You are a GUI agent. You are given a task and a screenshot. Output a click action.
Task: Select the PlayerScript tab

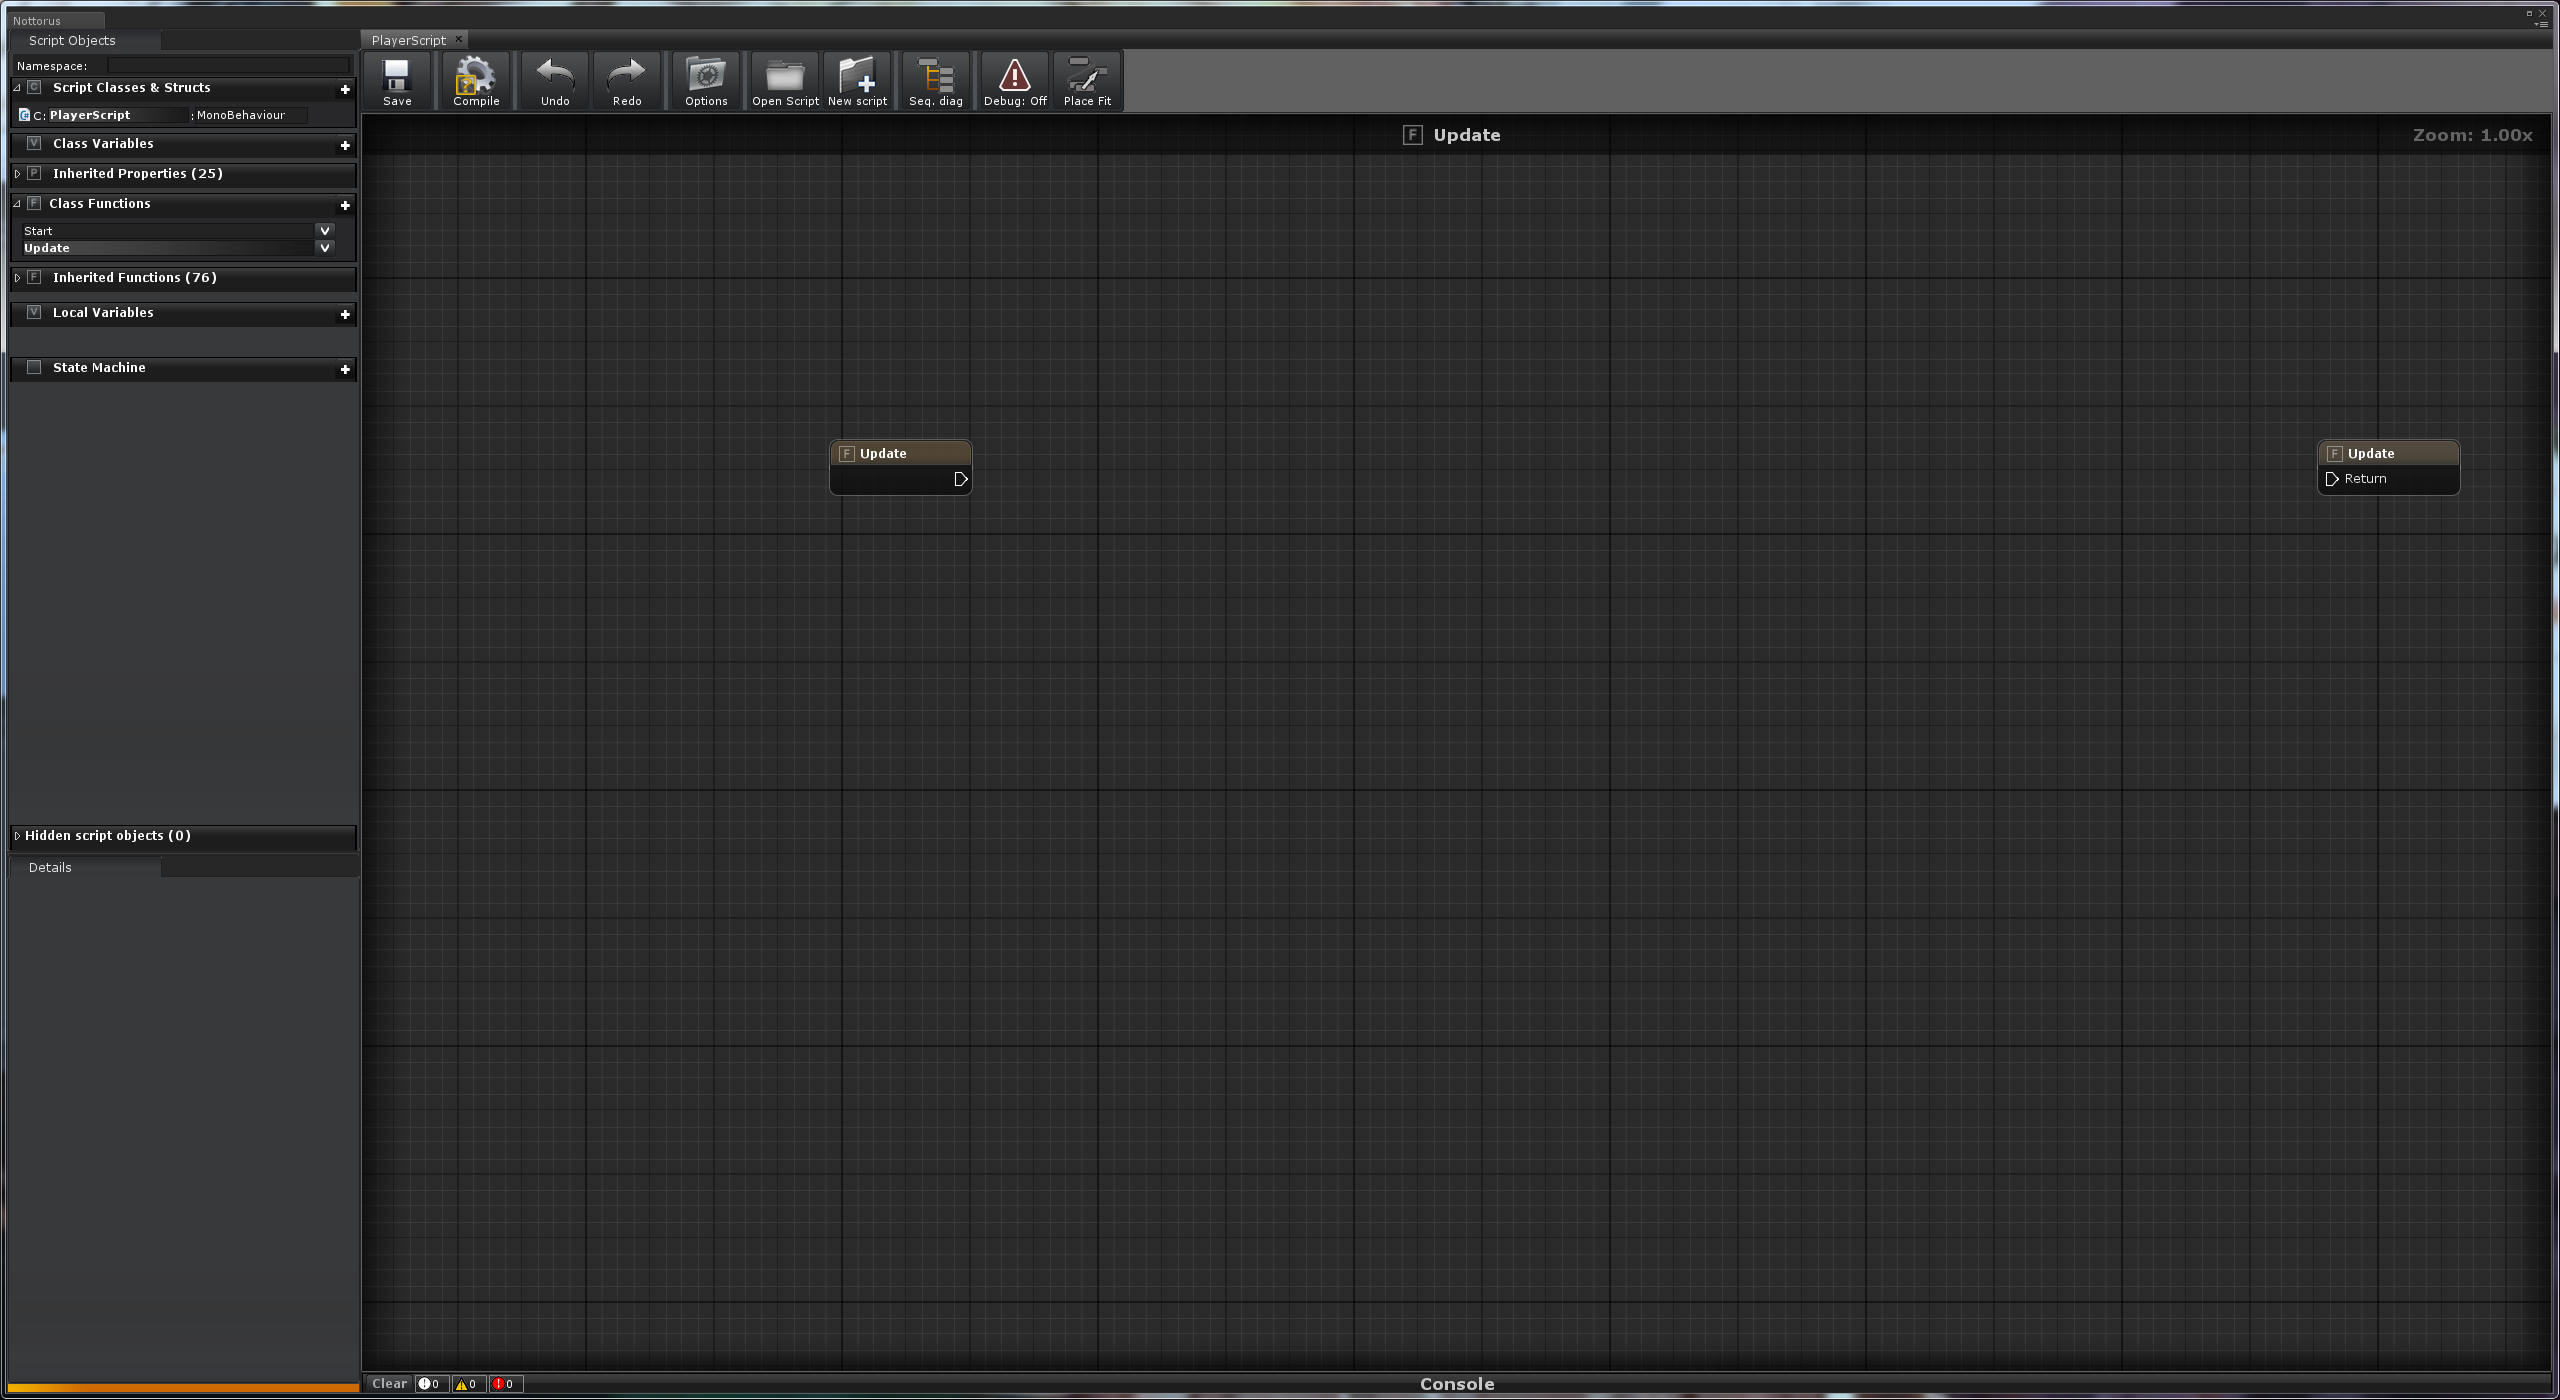tap(409, 39)
